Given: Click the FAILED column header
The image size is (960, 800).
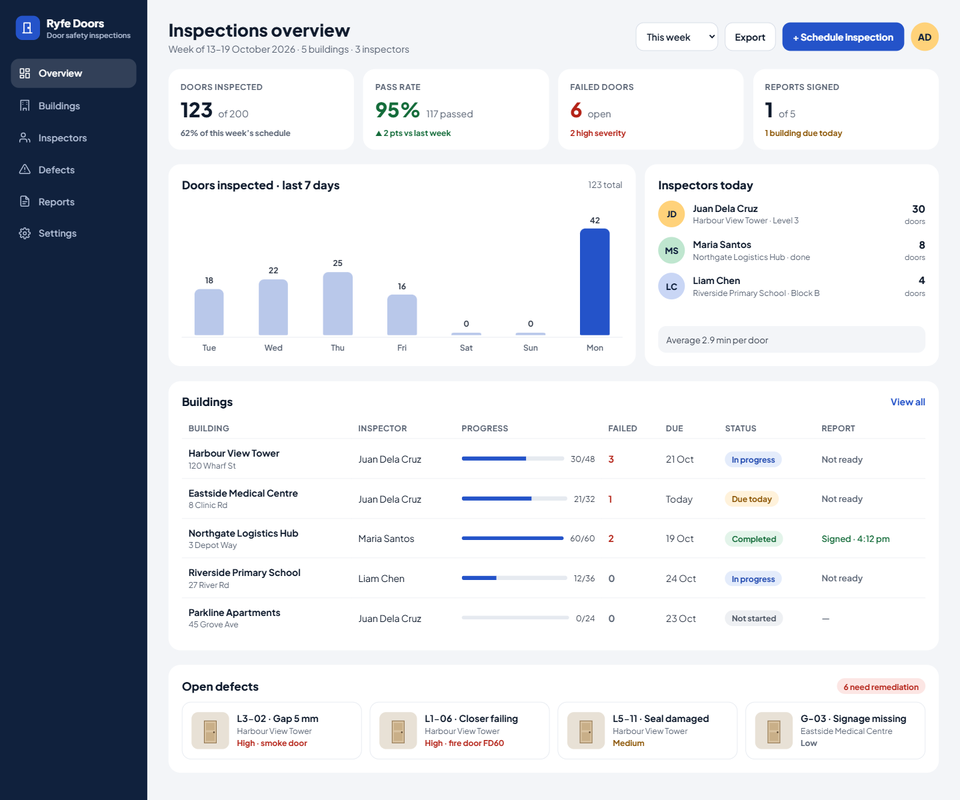Looking at the screenshot, I should coord(622,428).
